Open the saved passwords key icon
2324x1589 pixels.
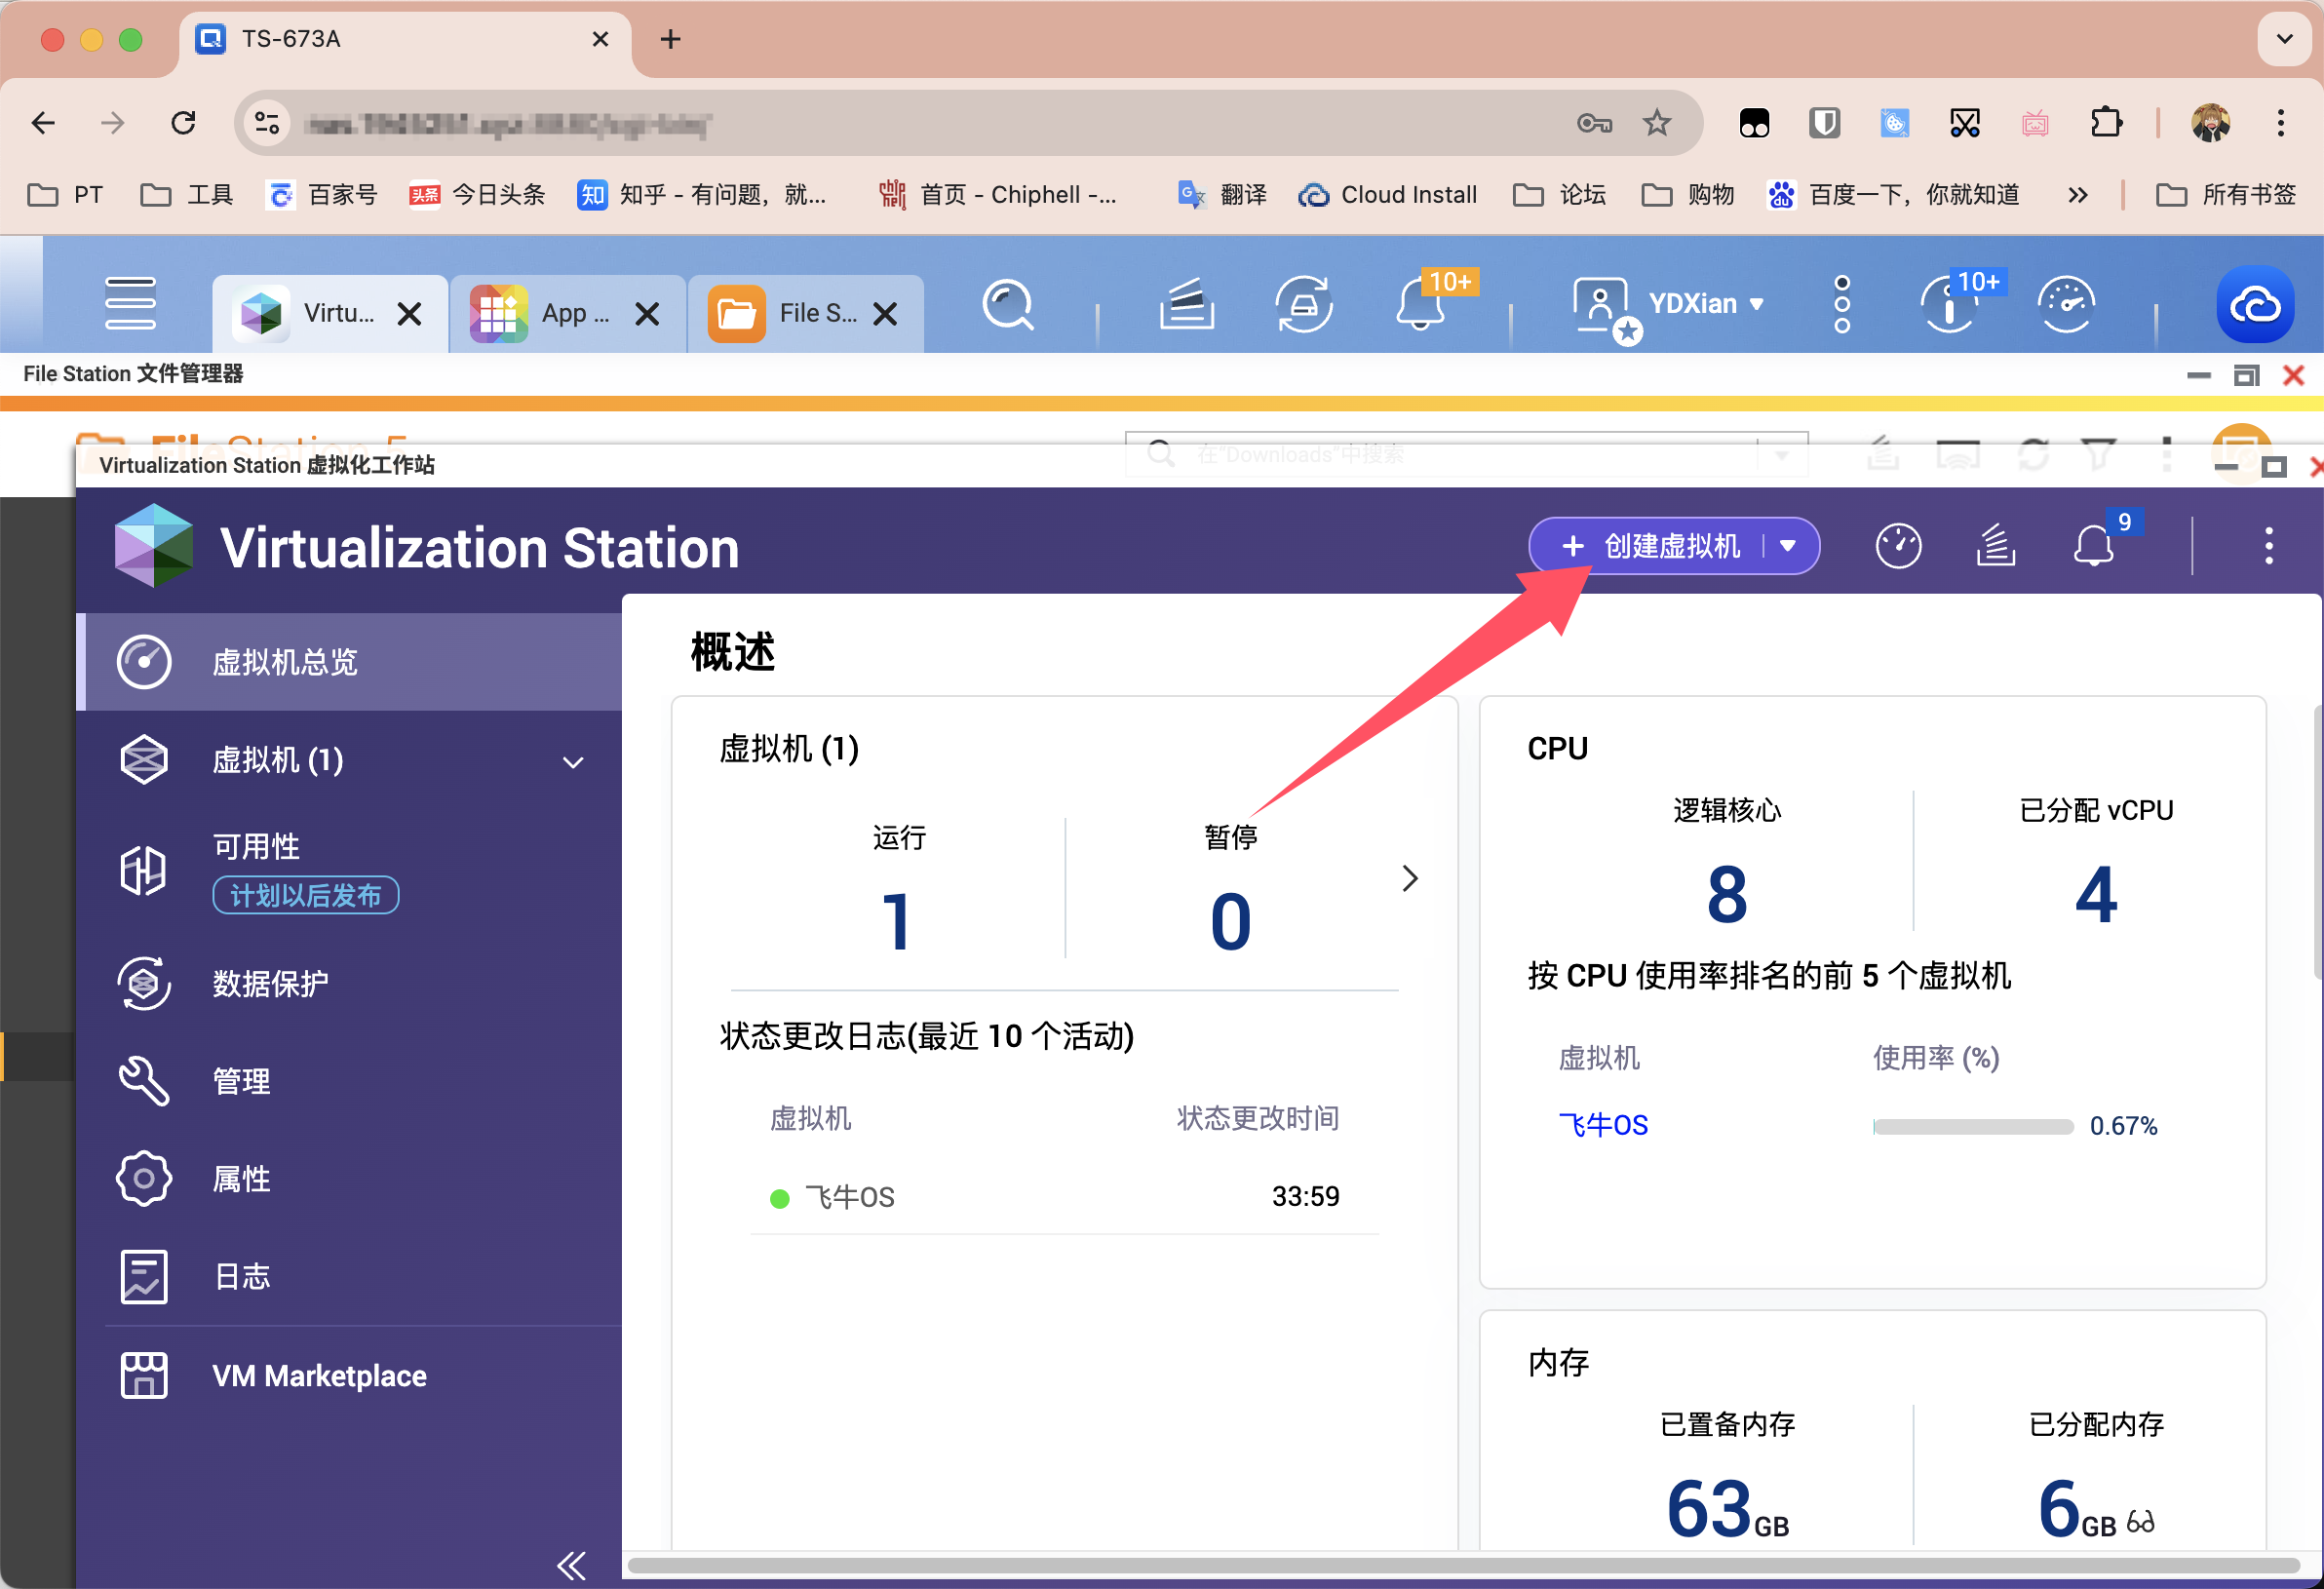1594,123
